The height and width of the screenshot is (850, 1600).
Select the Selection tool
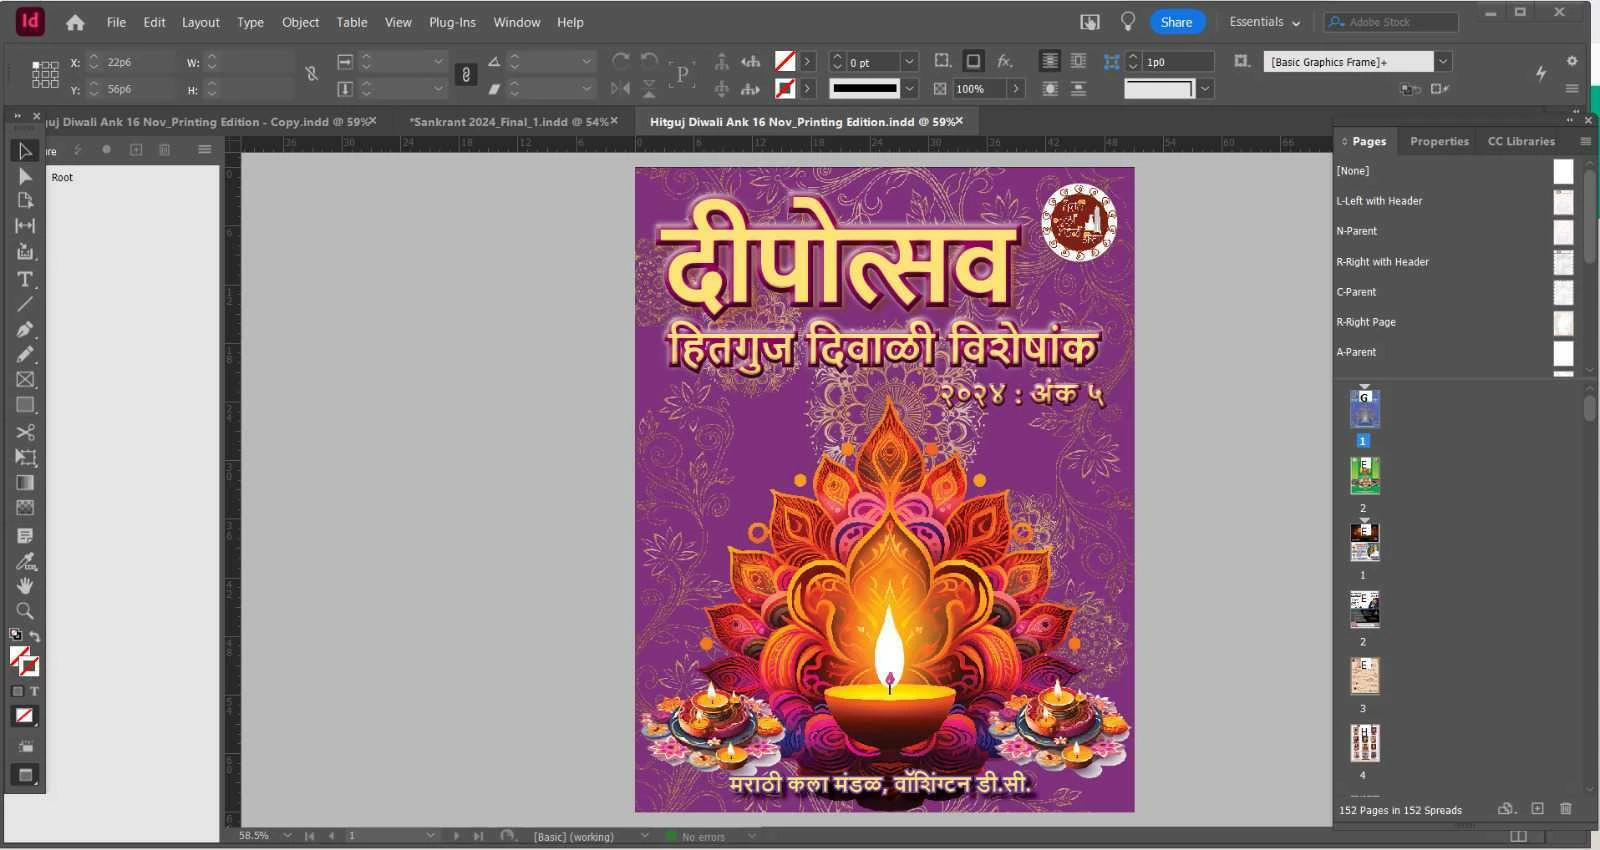click(x=25, y=151)
